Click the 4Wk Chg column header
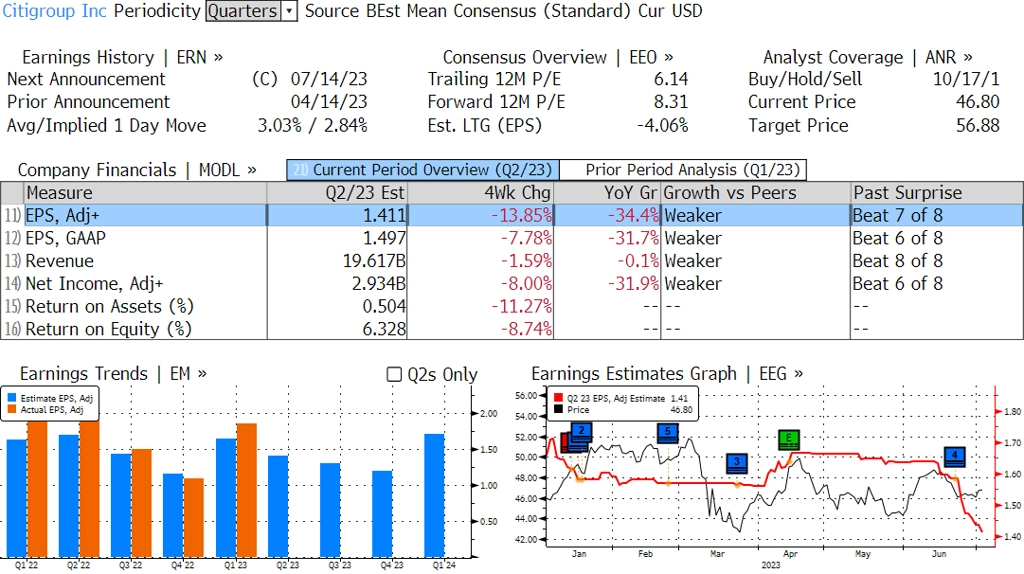This screenshot has height=574, width=1024. pos(481,193)
